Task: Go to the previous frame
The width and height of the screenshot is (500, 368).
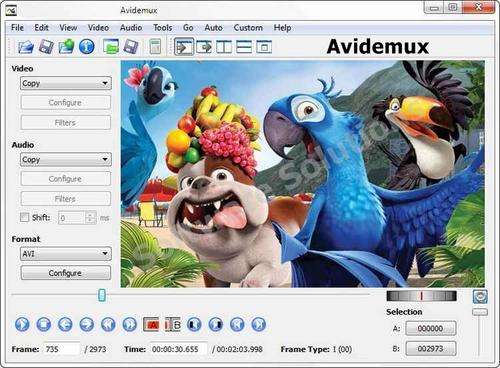Action: point(65,324)
